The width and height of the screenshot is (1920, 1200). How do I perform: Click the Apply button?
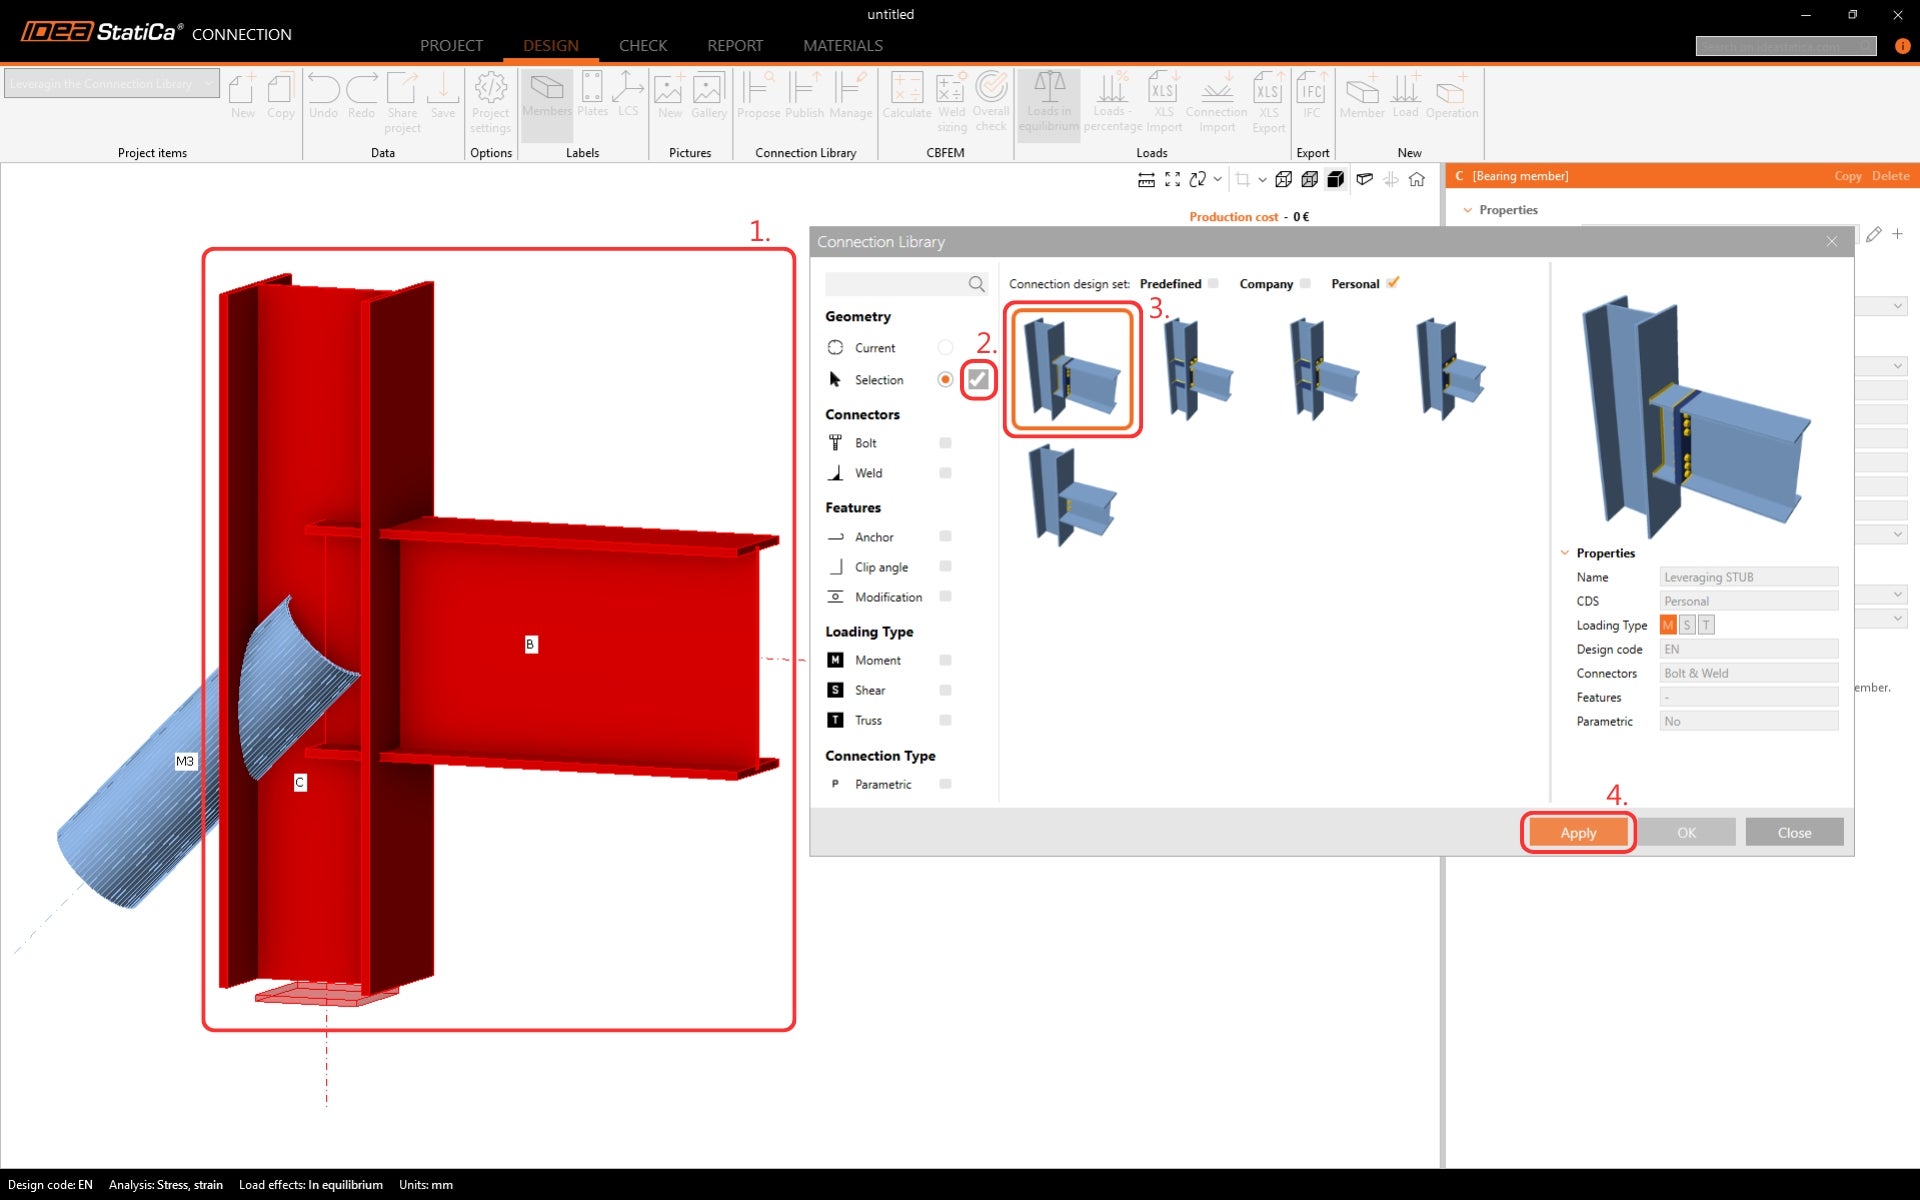click(1577, 833)
